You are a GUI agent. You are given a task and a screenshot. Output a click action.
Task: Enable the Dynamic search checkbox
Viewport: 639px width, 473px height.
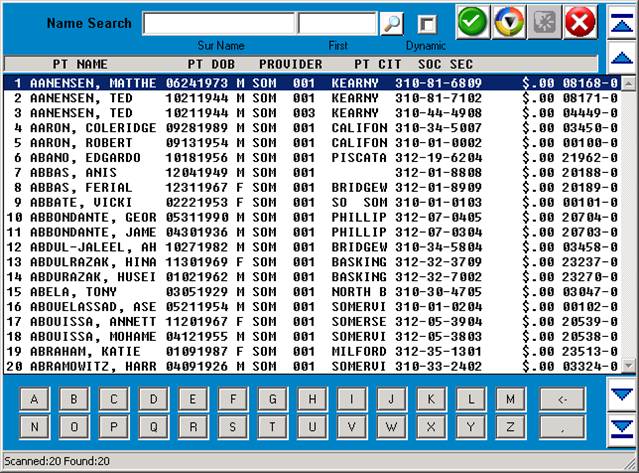[x=427, y=24]
